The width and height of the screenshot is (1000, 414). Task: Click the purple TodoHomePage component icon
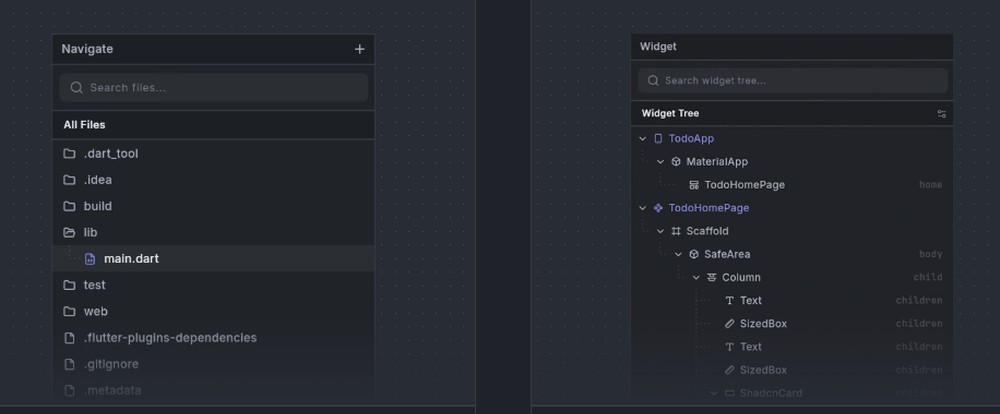[658, 208]
